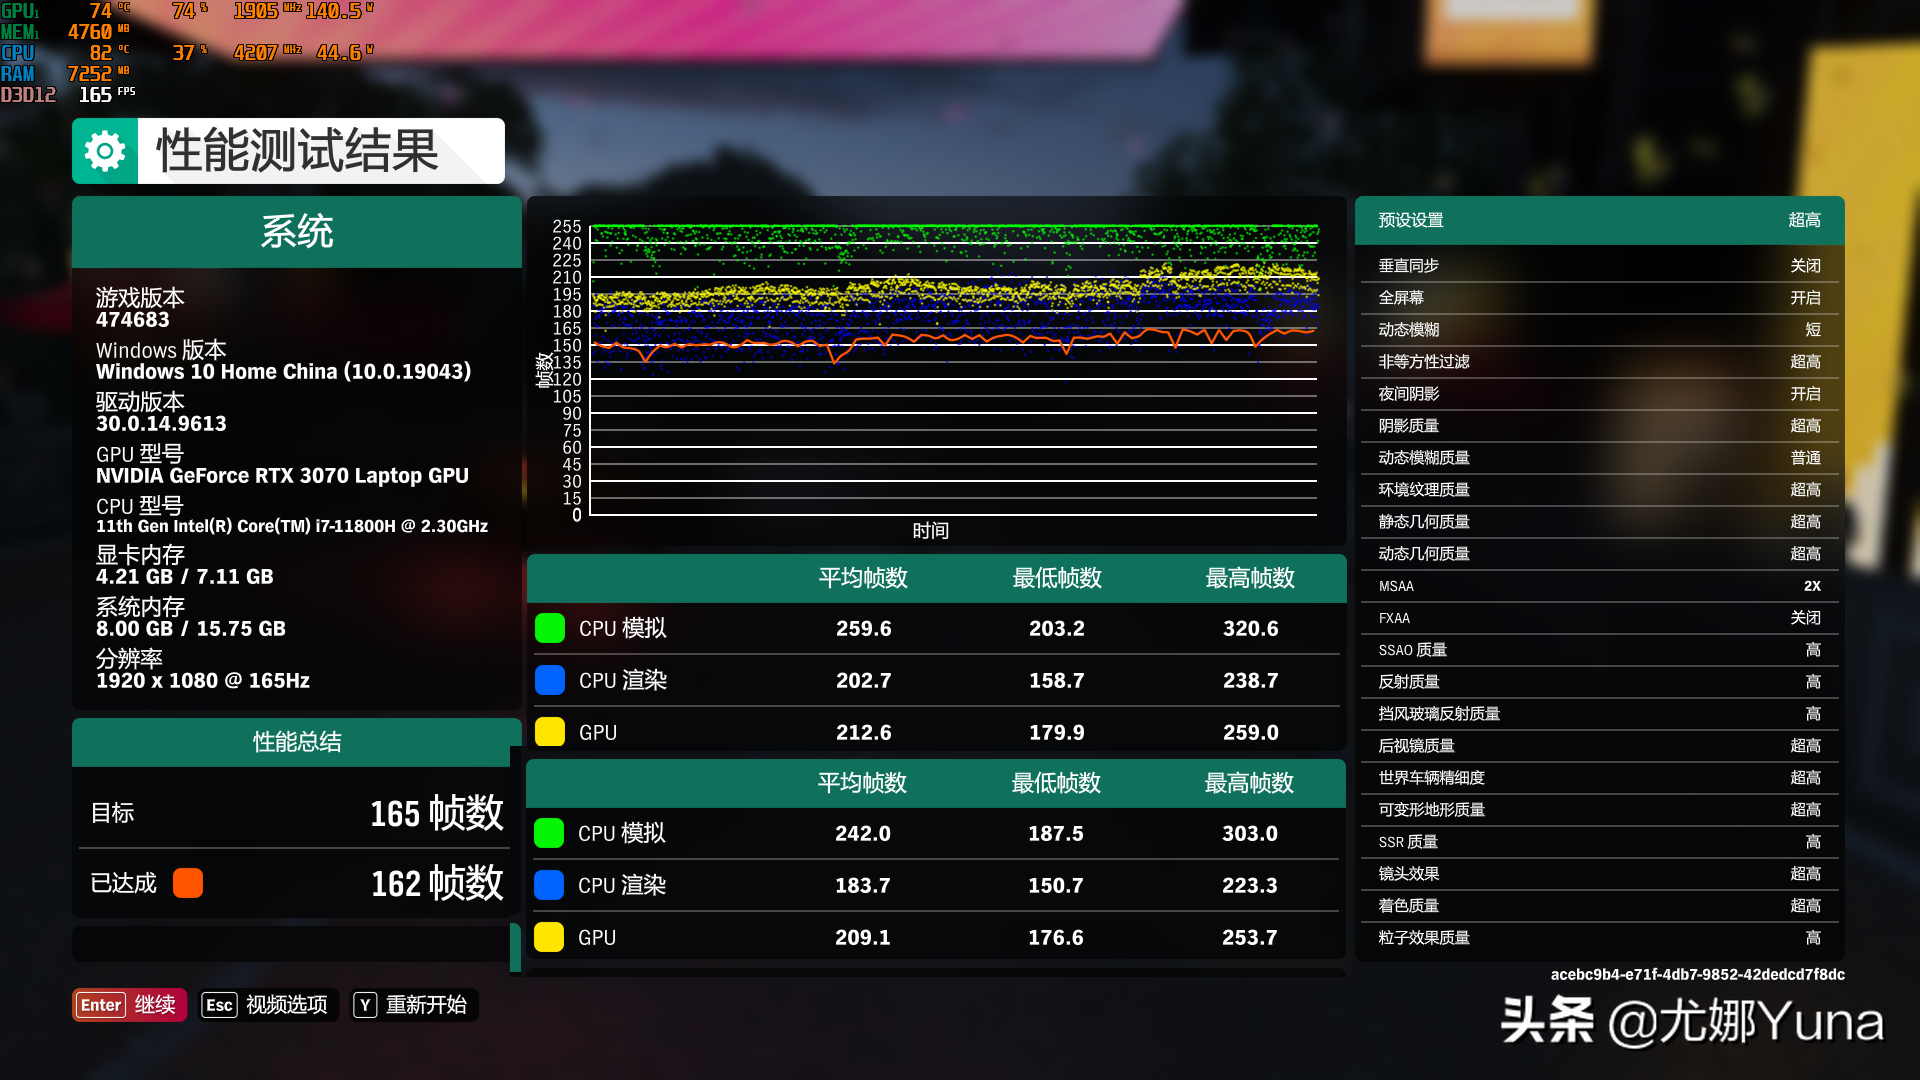Click the 显卡内存 4.21 GB / 7.11 GB text
Screen dimensions: 1920x1080
[x=185, y=566]
